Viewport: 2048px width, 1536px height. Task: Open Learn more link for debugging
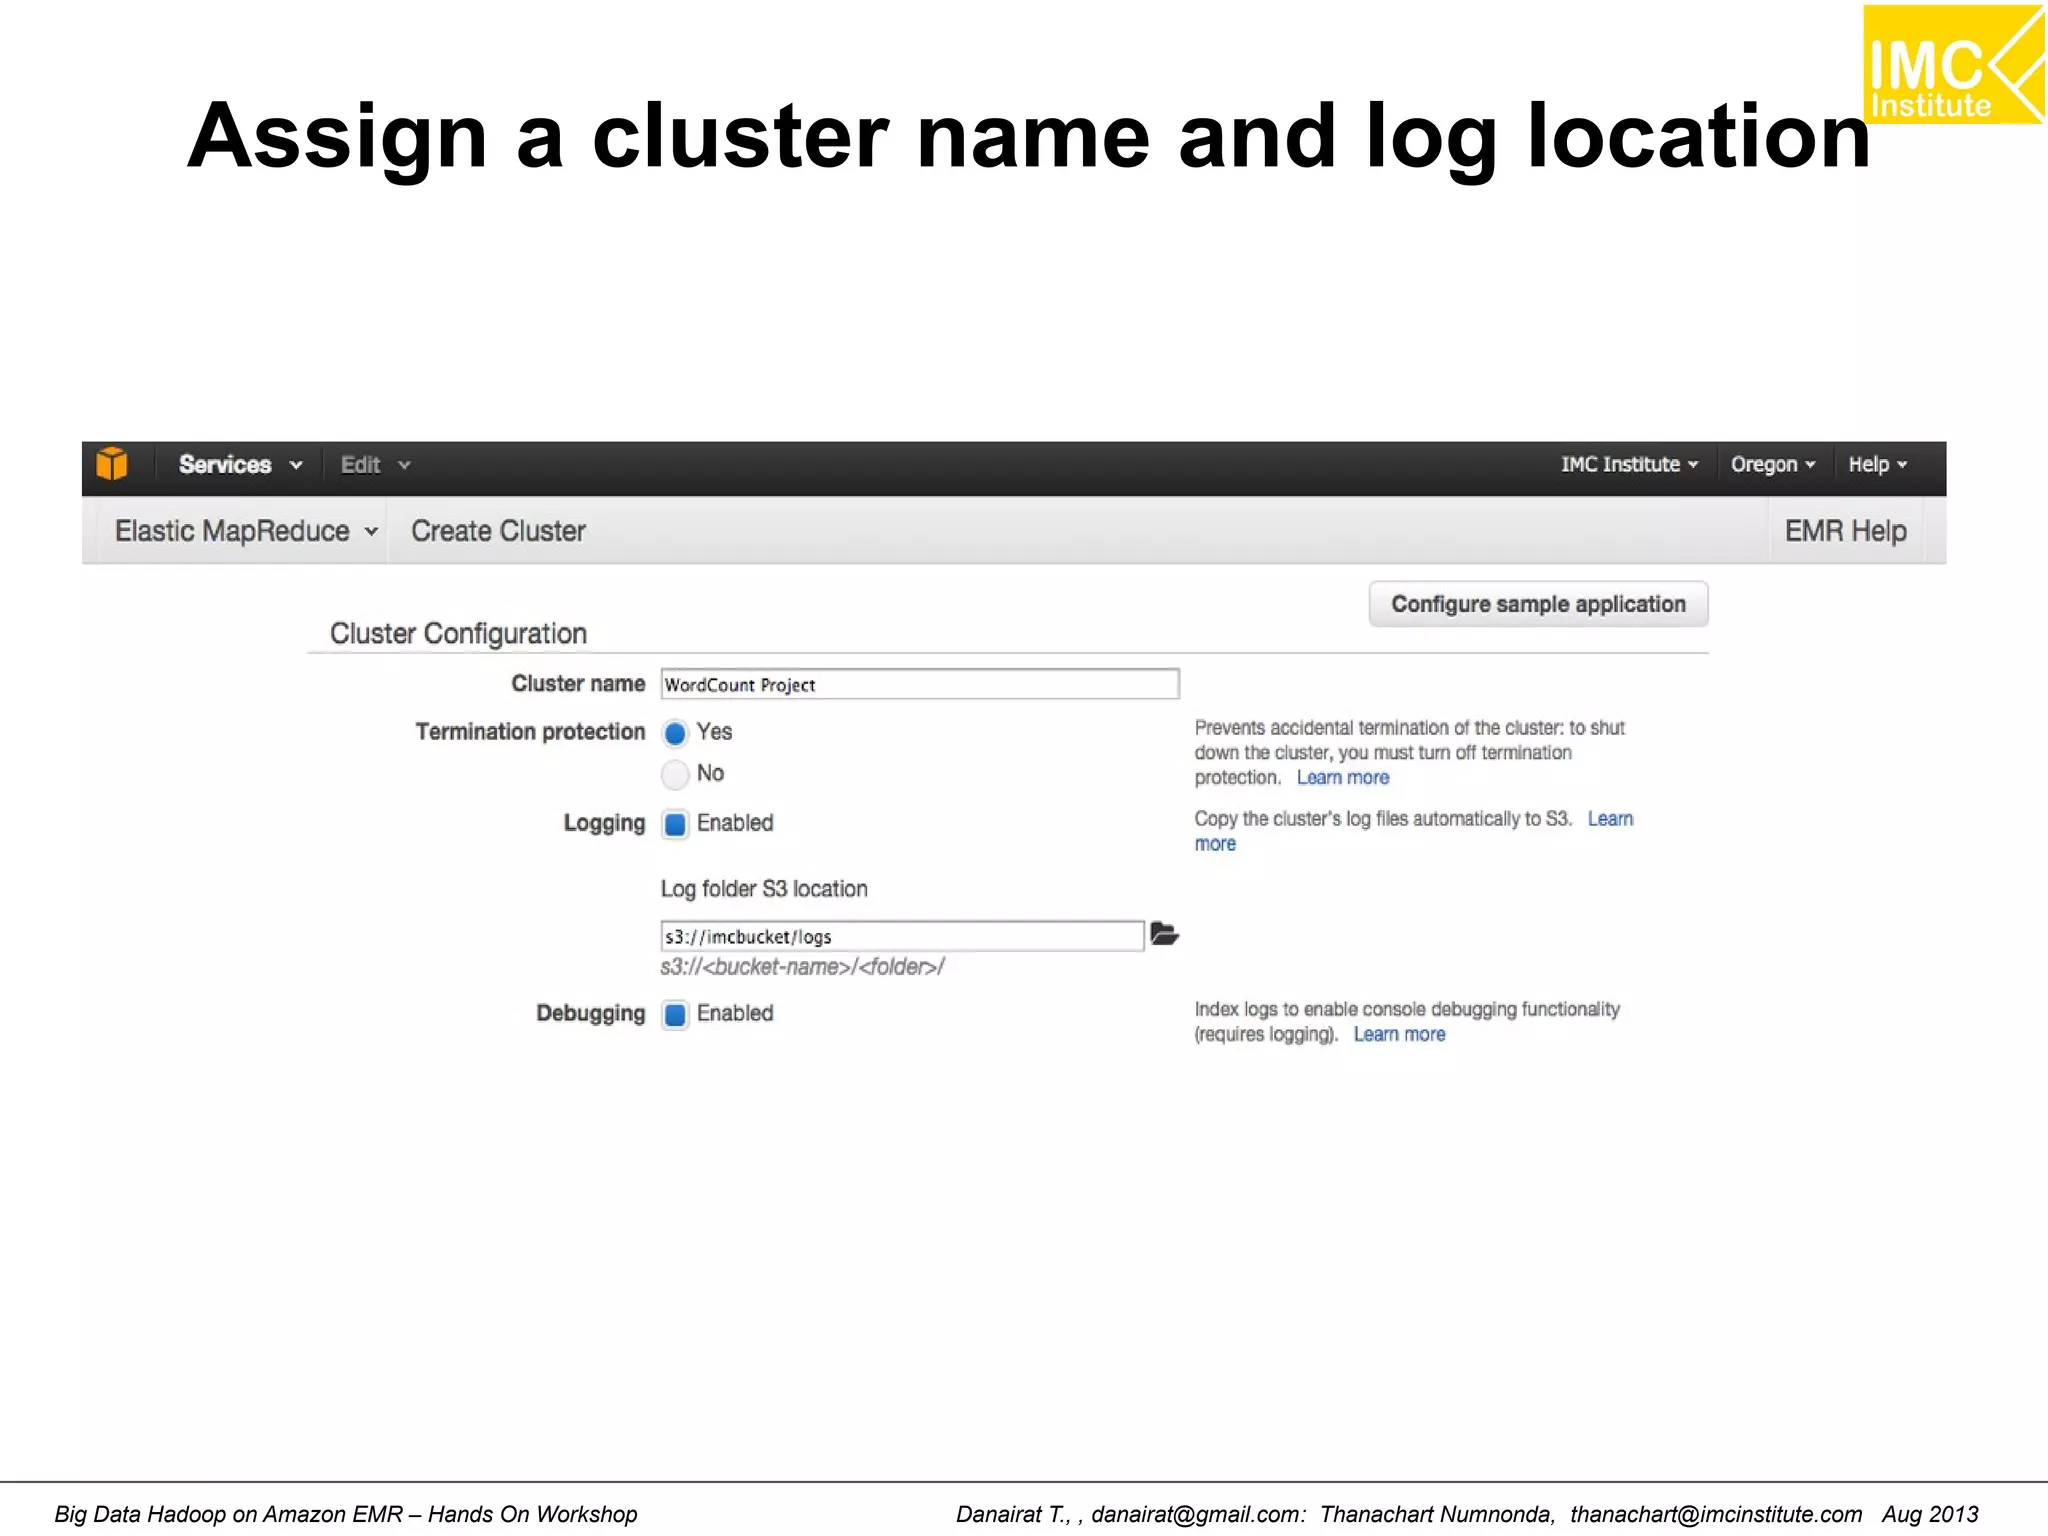(1399, 1035)
